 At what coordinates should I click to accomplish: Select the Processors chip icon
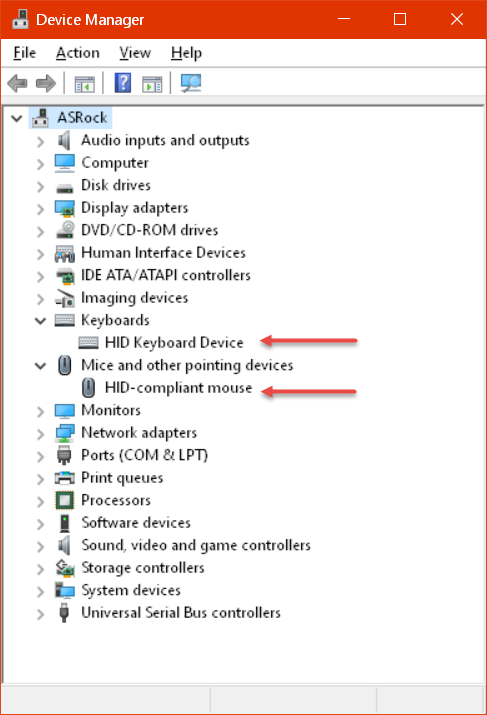click(64, 500)
